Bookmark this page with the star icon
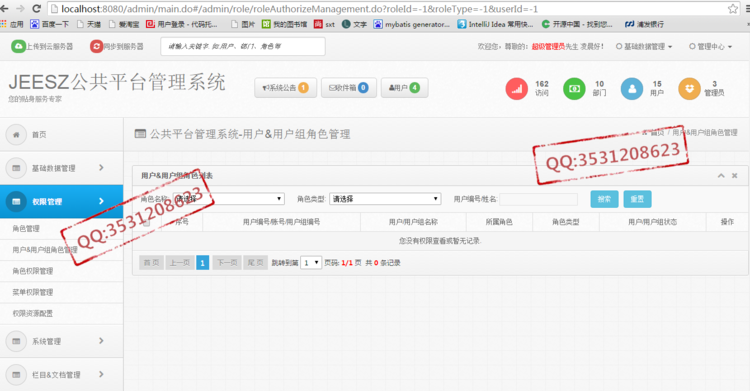The image size is (750, 391). (x=732, y=9)
